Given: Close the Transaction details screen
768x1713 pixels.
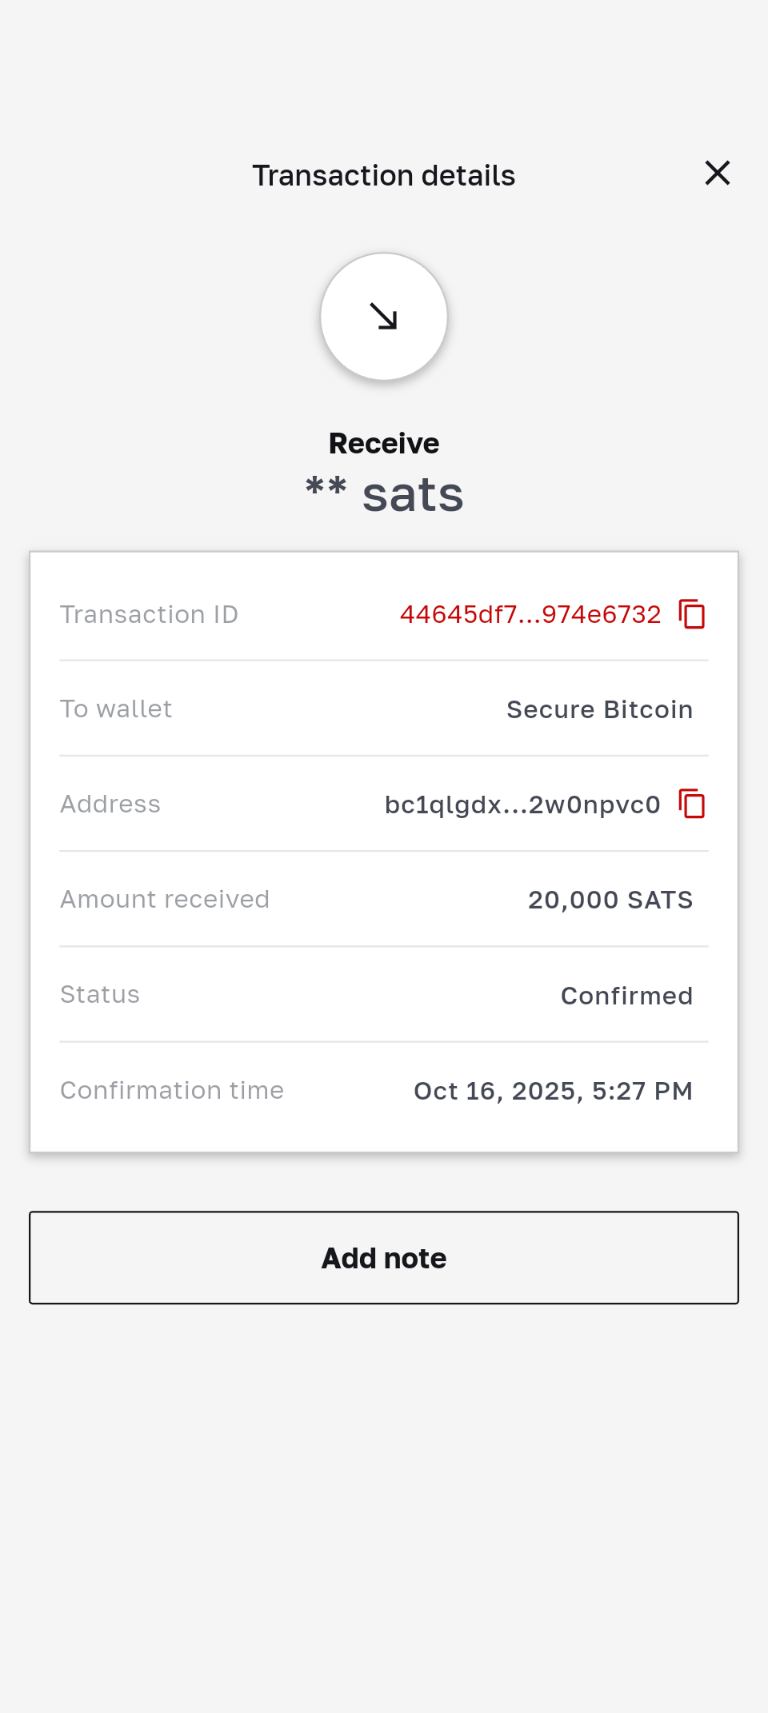Looking at the screenshot, I should tap(717, 174).
